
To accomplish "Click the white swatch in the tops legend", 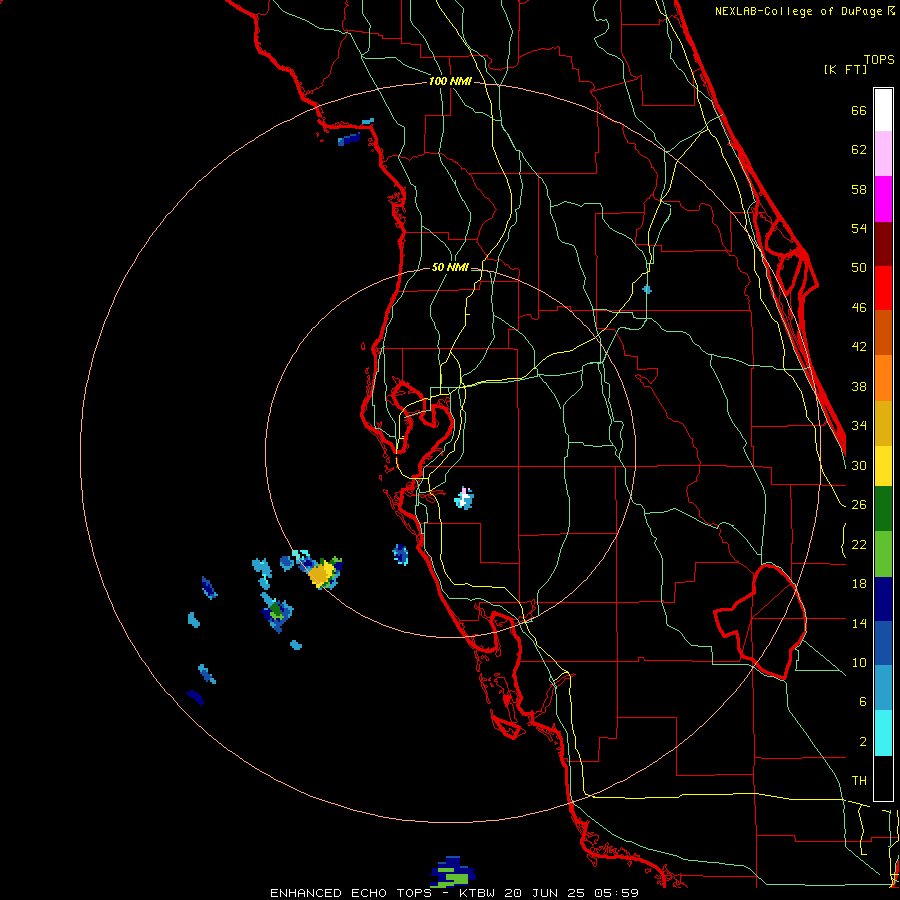I will click(883, 110).
